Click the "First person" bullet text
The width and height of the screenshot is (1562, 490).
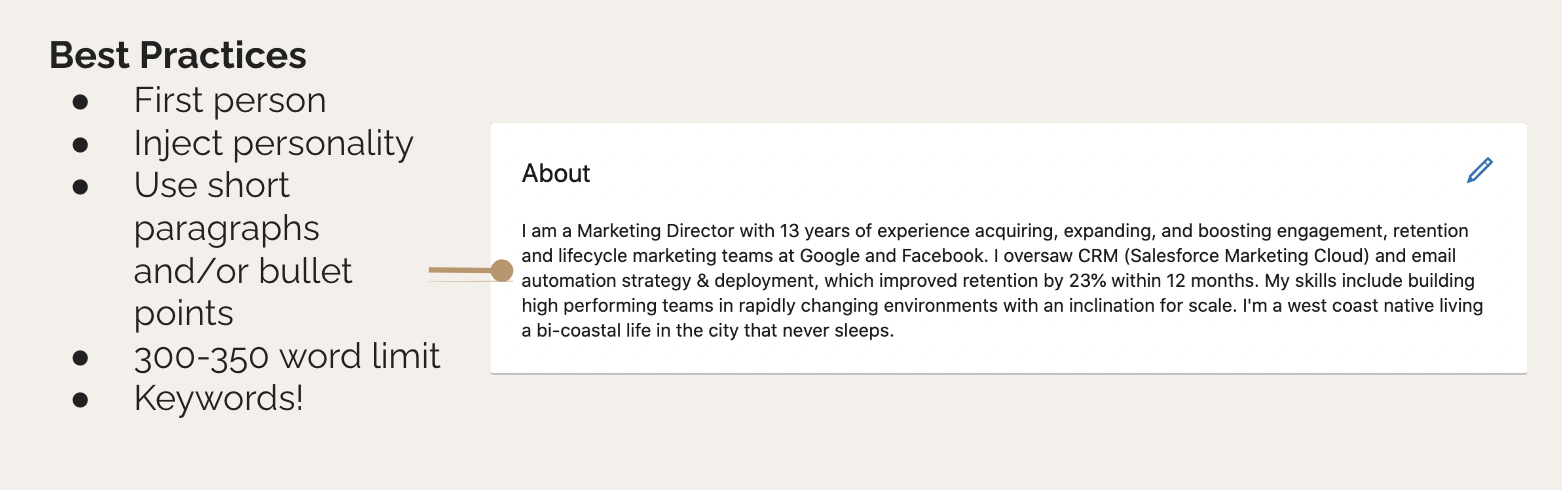pos(230,101)
